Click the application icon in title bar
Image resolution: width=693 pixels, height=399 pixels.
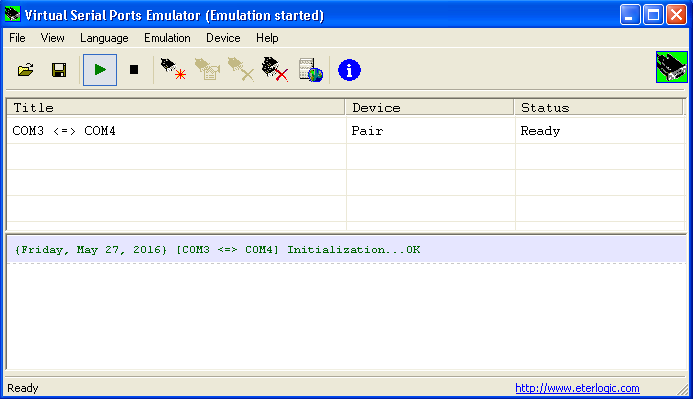(x=12, y=14)
